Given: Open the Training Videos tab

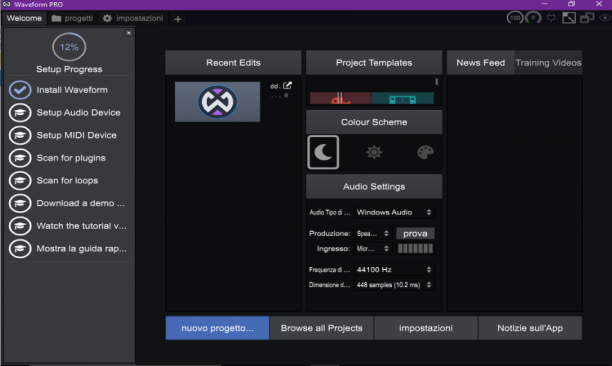Looking at the screenshot, I should pyautogui.click(x=548, y=63).
